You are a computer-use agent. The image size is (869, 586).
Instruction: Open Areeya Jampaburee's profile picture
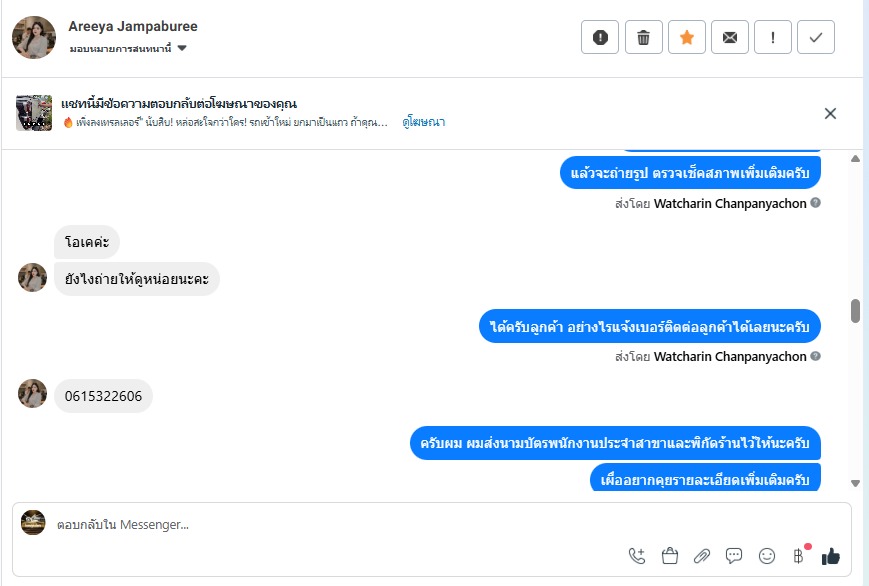(33, 38)
